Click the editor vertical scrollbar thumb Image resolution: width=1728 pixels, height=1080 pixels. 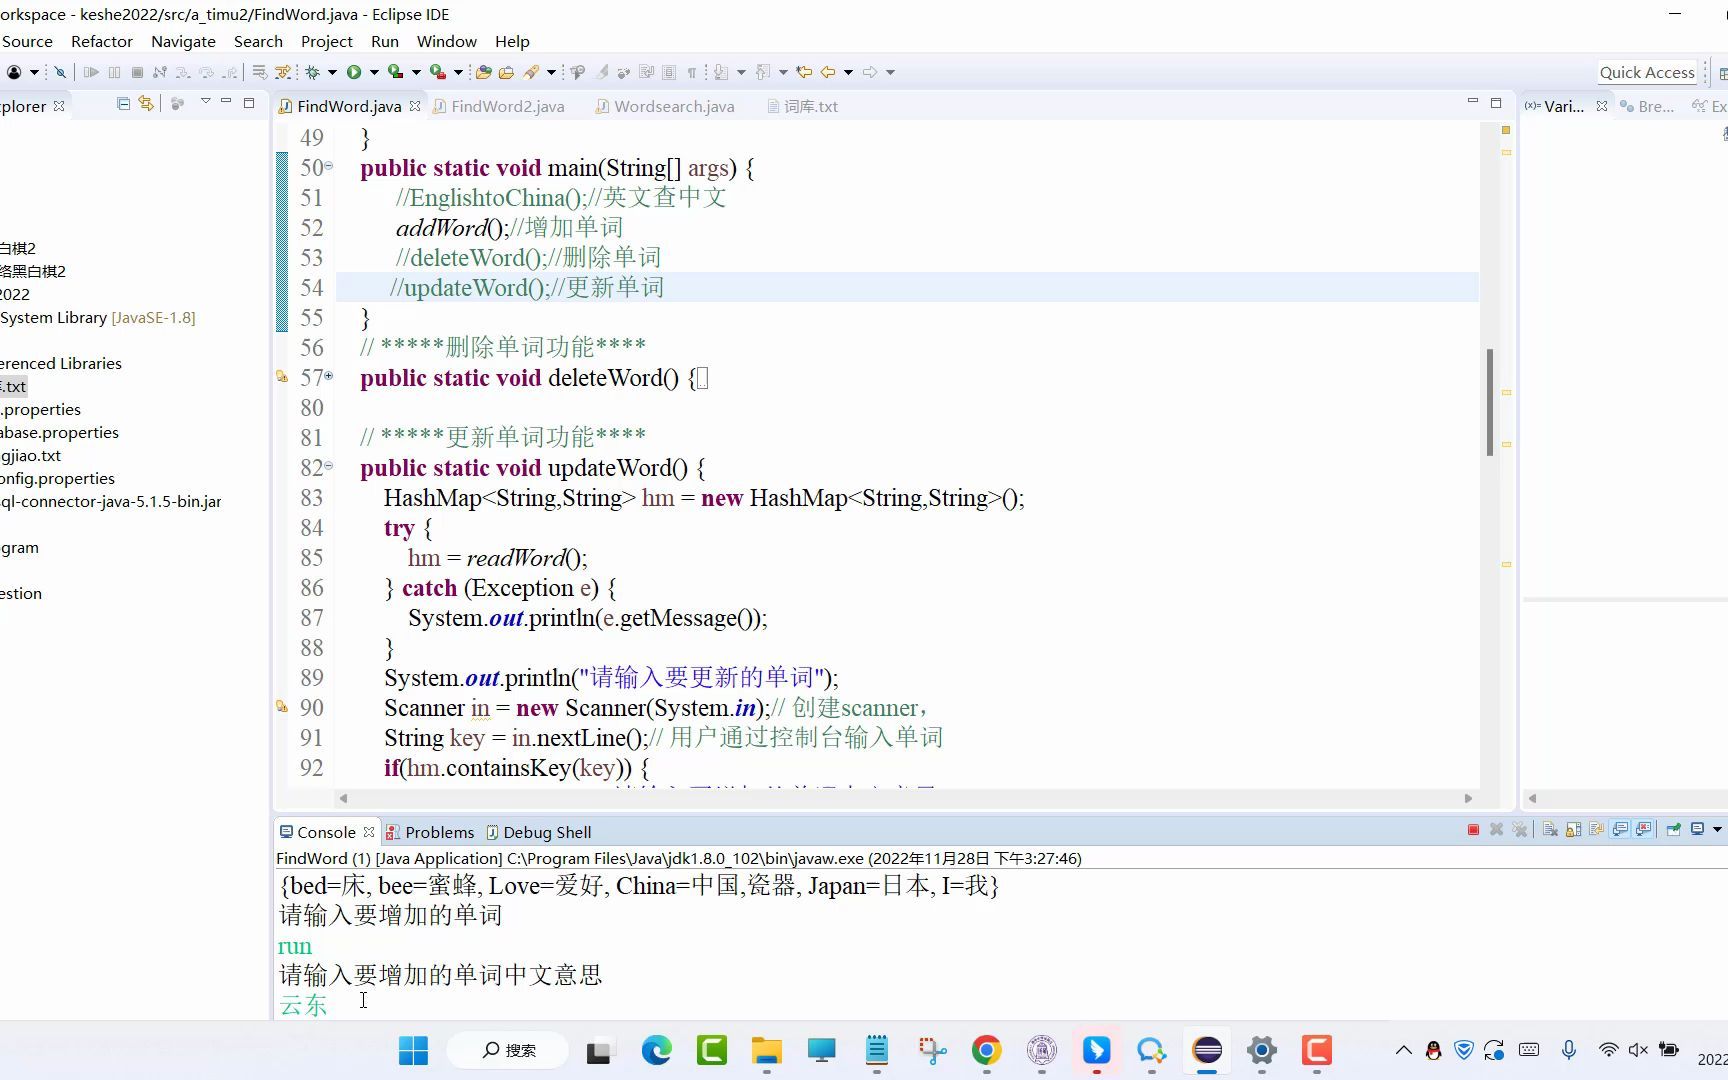pos(1490,401)
